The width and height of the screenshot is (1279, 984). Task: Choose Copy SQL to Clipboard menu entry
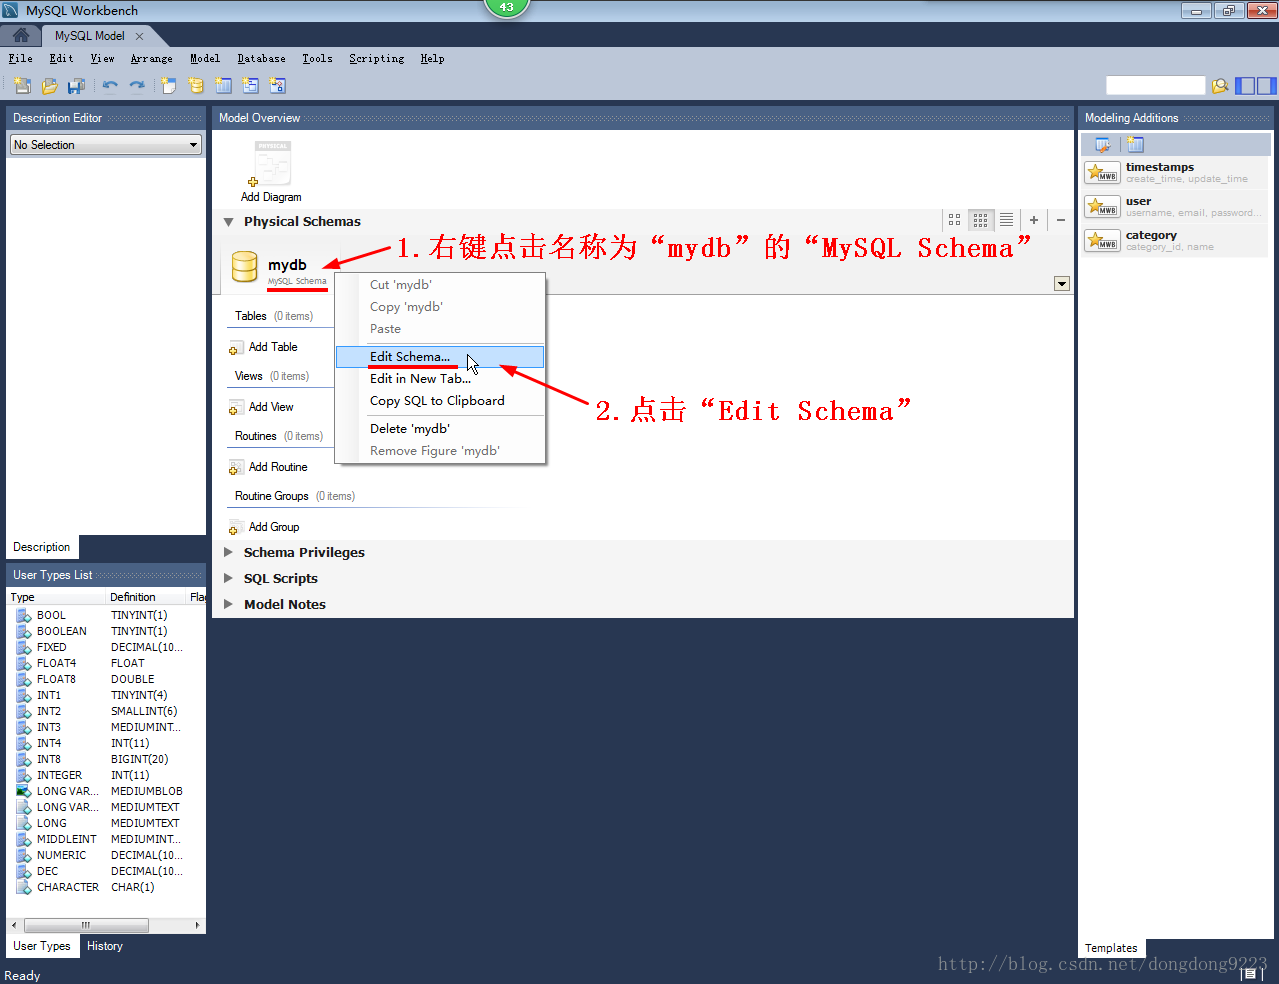(x=440, y=401)
